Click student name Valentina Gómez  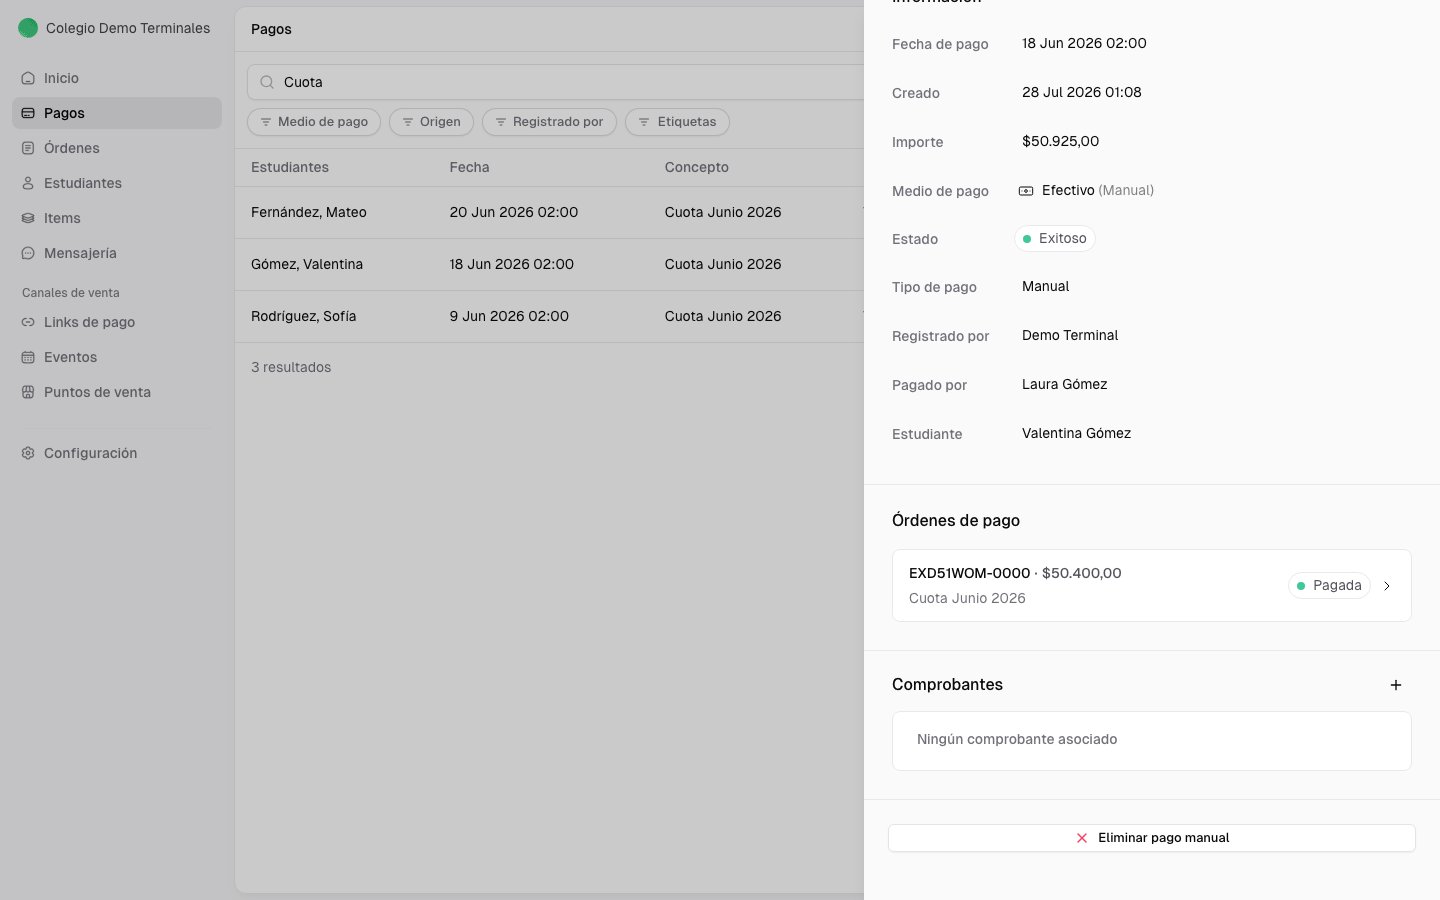(x=1076, y=433)
